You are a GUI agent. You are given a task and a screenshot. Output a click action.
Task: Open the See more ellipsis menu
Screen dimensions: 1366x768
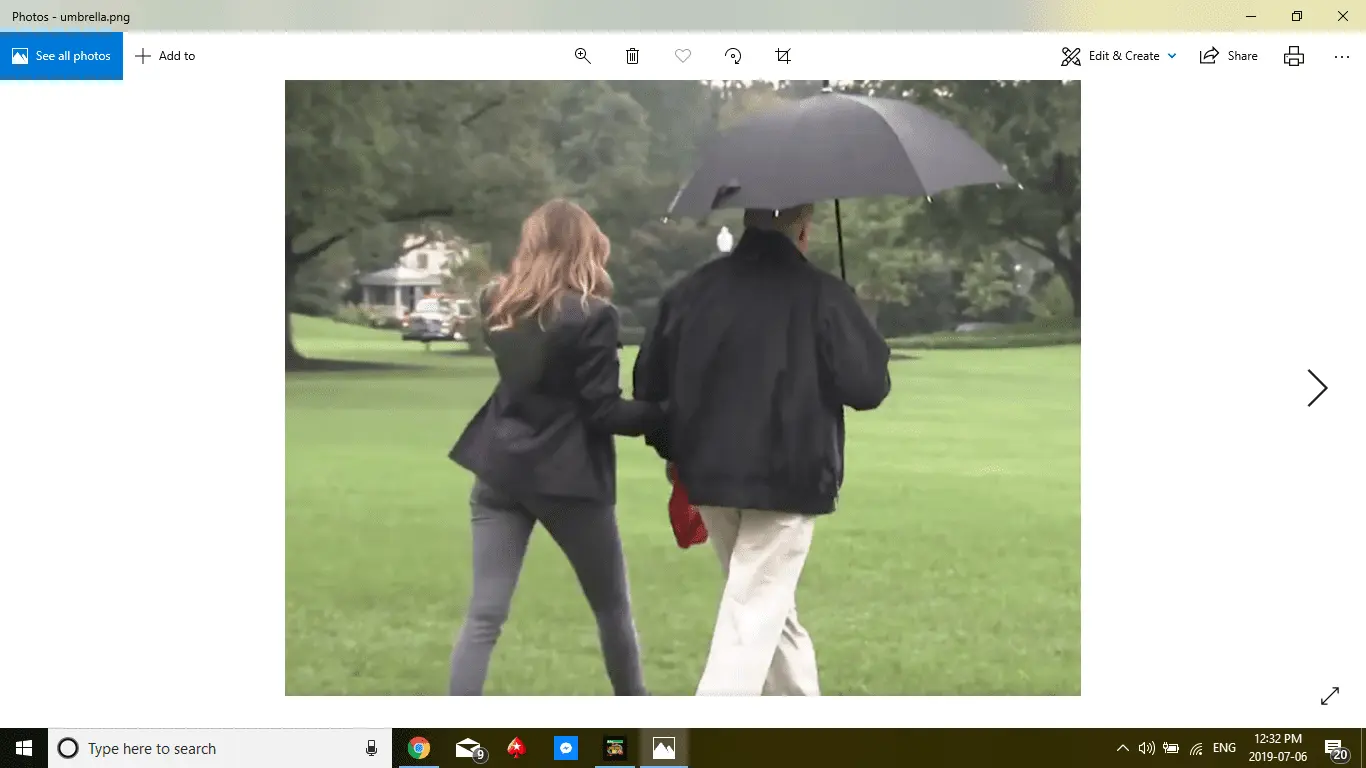(1342, 56)
